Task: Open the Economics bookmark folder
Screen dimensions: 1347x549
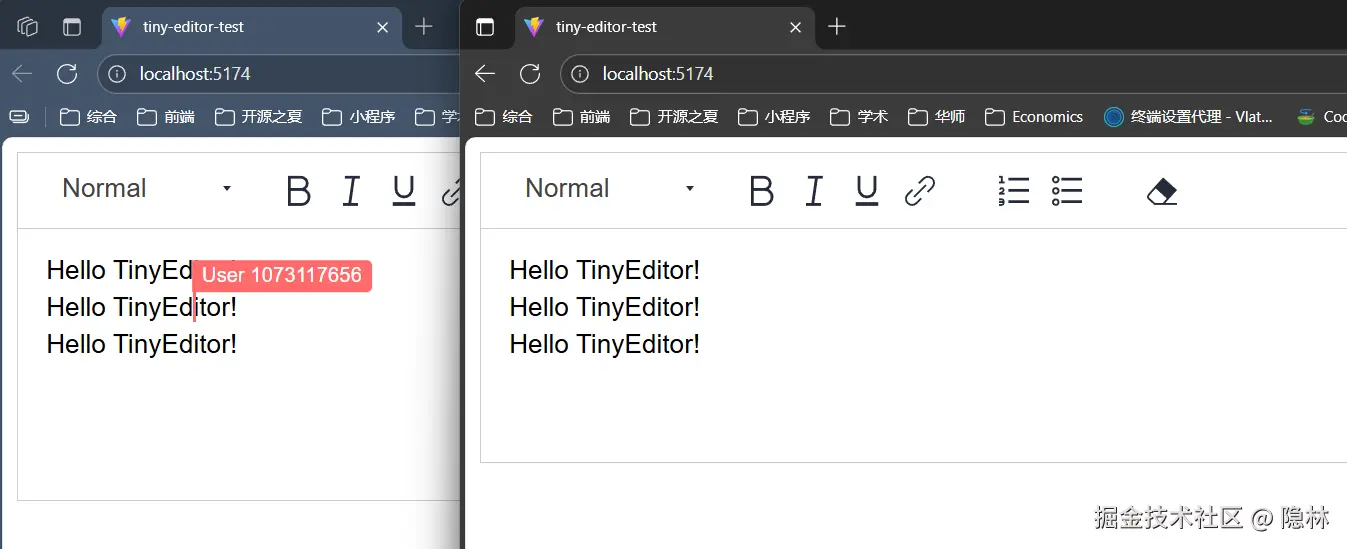Action: (x=1034, y=117)
